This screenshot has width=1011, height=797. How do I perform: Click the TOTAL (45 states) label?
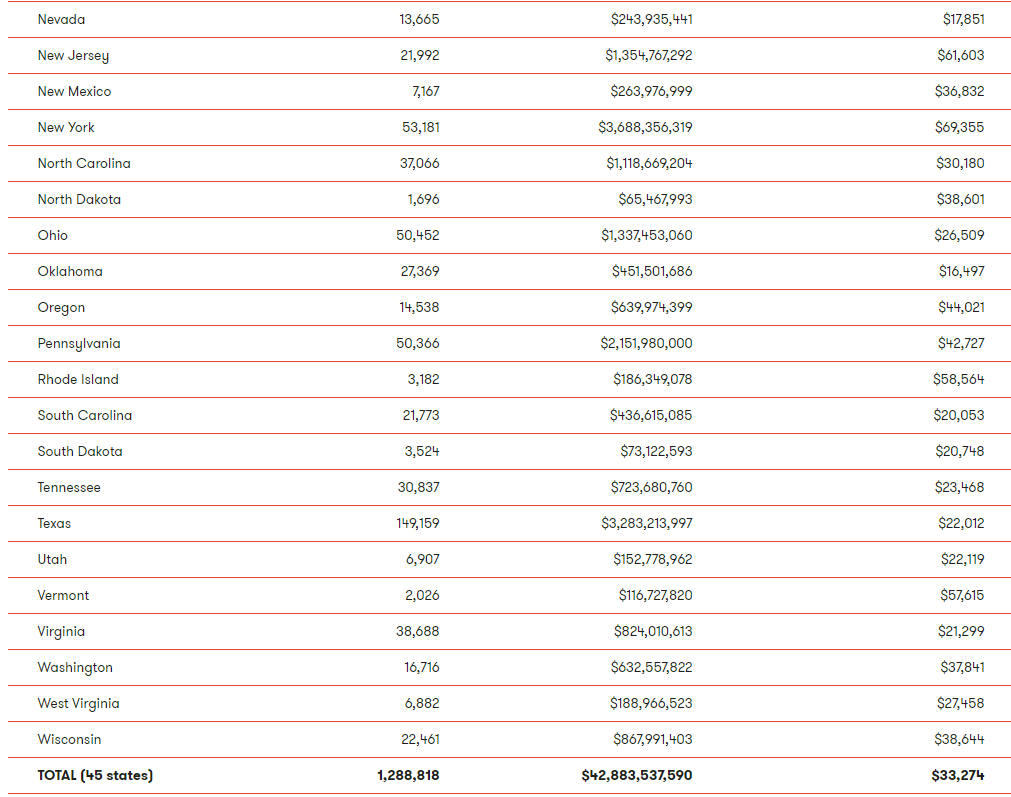point(95,776)
